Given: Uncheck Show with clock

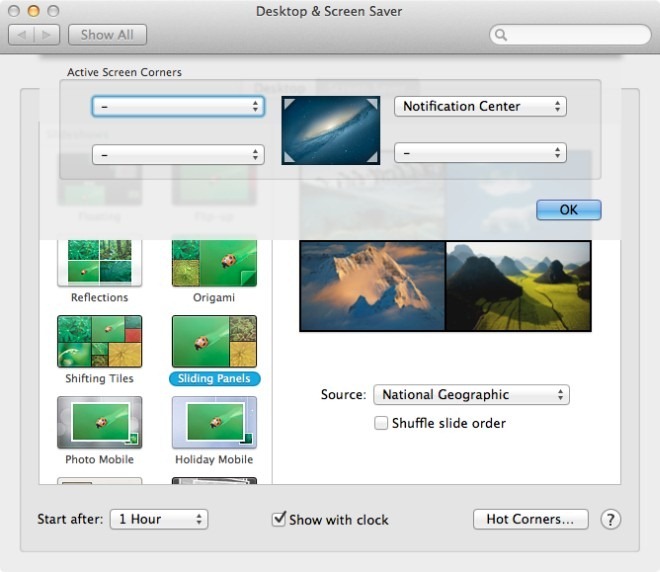Looking at the screenshot, I should pyautogui.click(x=279, y=519).
